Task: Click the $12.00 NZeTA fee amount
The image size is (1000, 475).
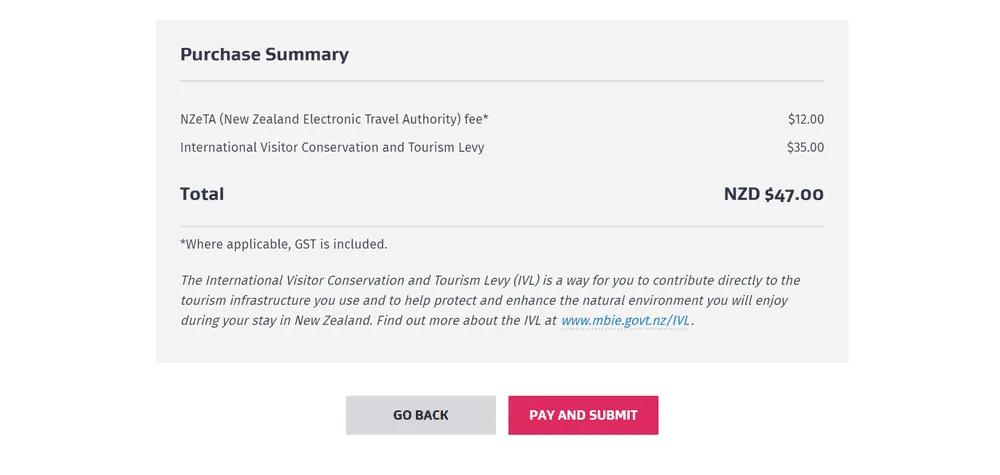Action: (805, 119)
